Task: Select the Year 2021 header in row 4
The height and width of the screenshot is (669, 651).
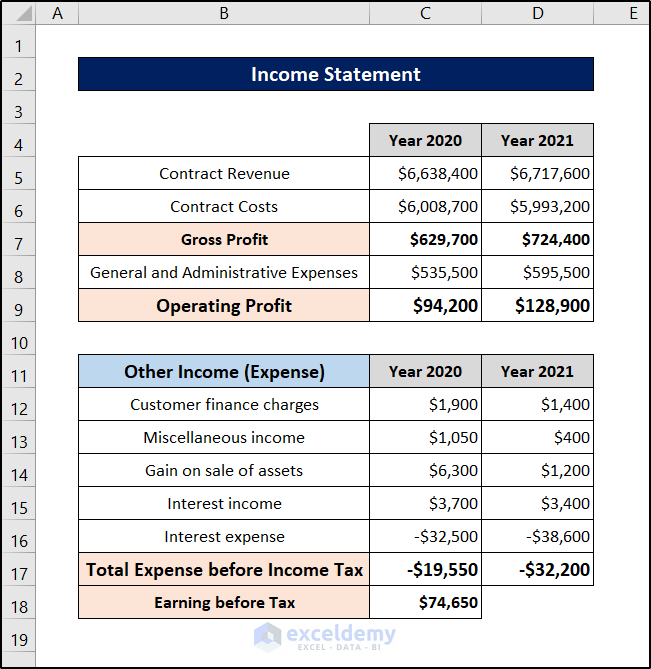Action: point(538,140)
